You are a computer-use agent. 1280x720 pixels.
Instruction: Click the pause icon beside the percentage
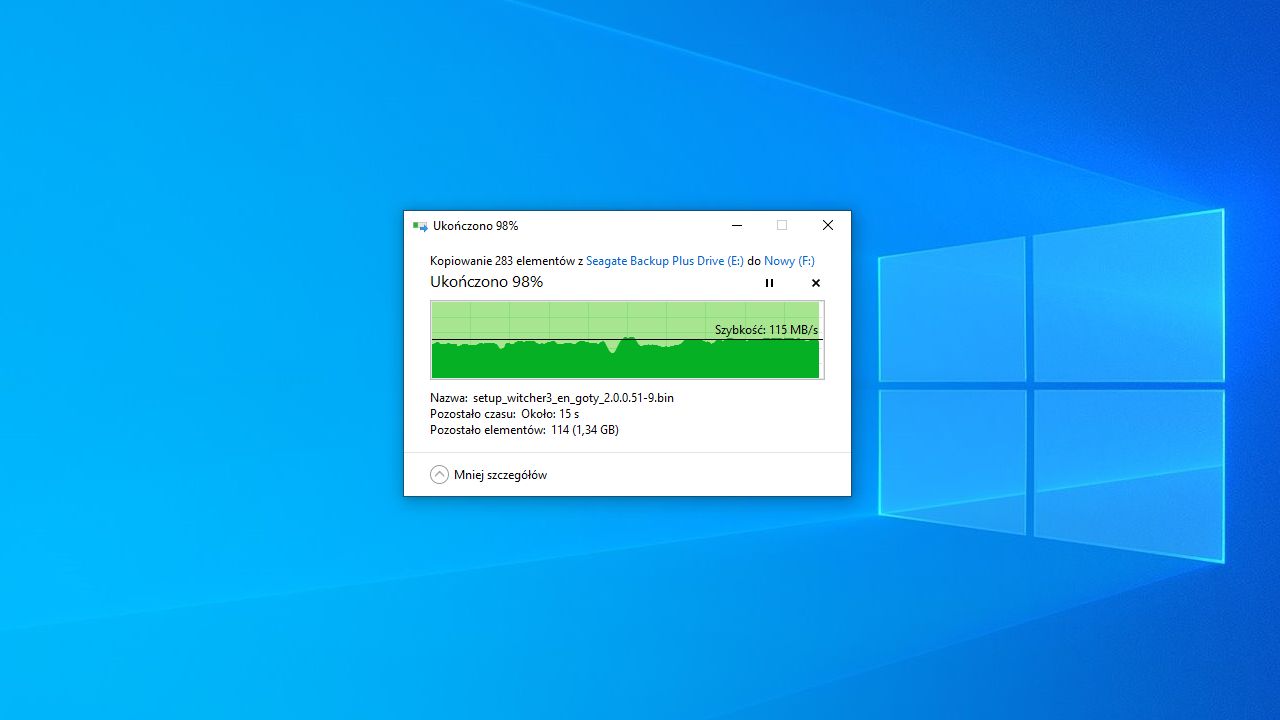(x=769, y=283)
